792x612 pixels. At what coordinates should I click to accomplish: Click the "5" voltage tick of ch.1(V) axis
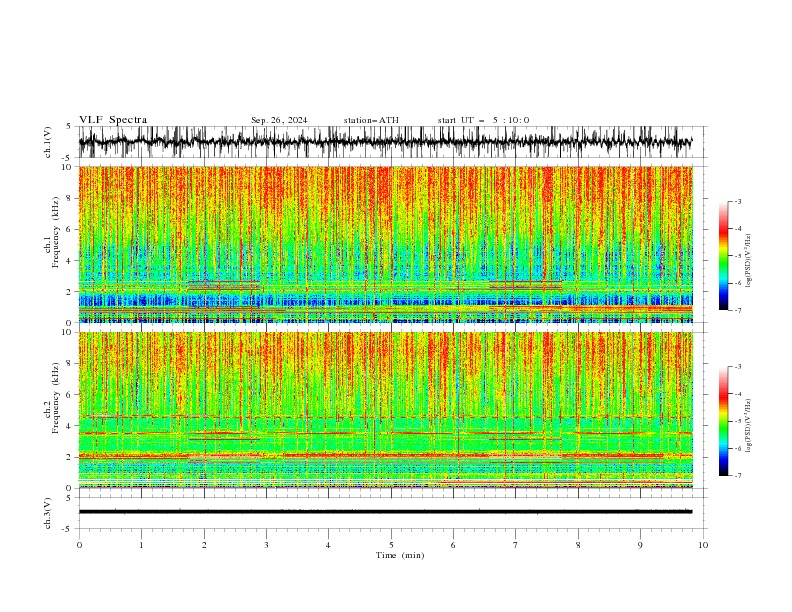pyautogui.click(x=69, y=126)
